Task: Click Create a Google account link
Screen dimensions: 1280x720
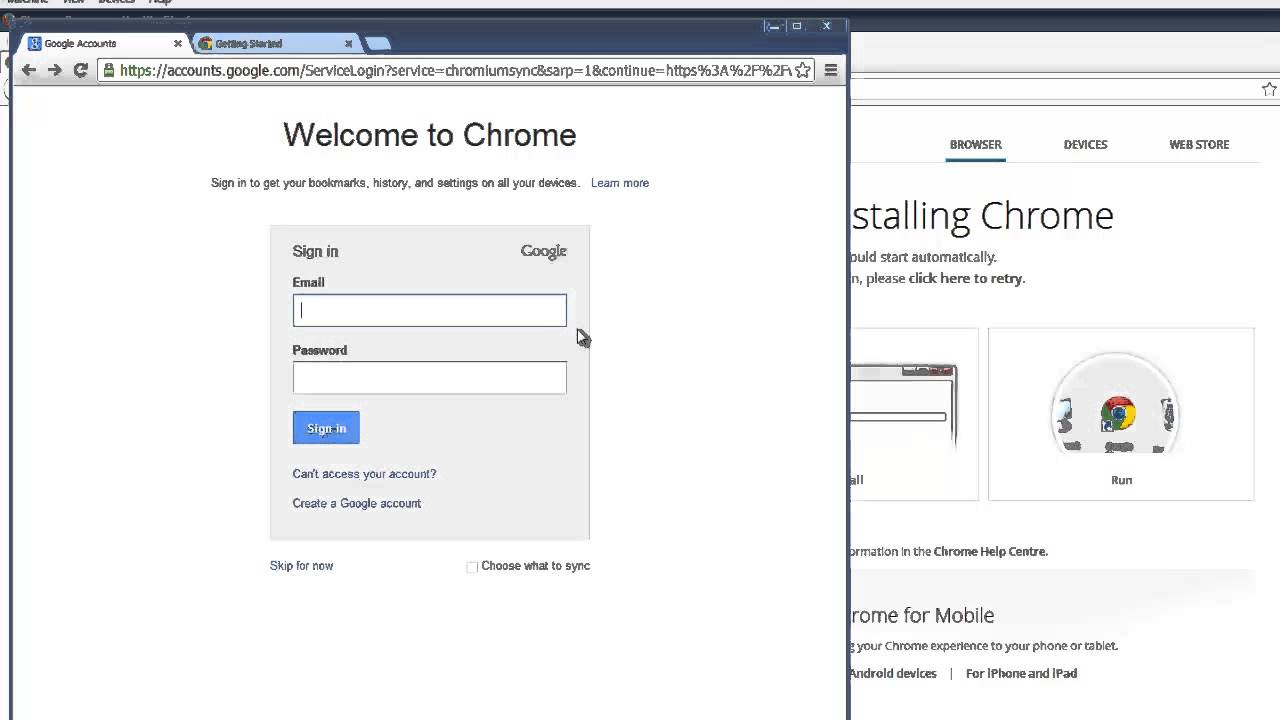Action: [x=357, y=503]
